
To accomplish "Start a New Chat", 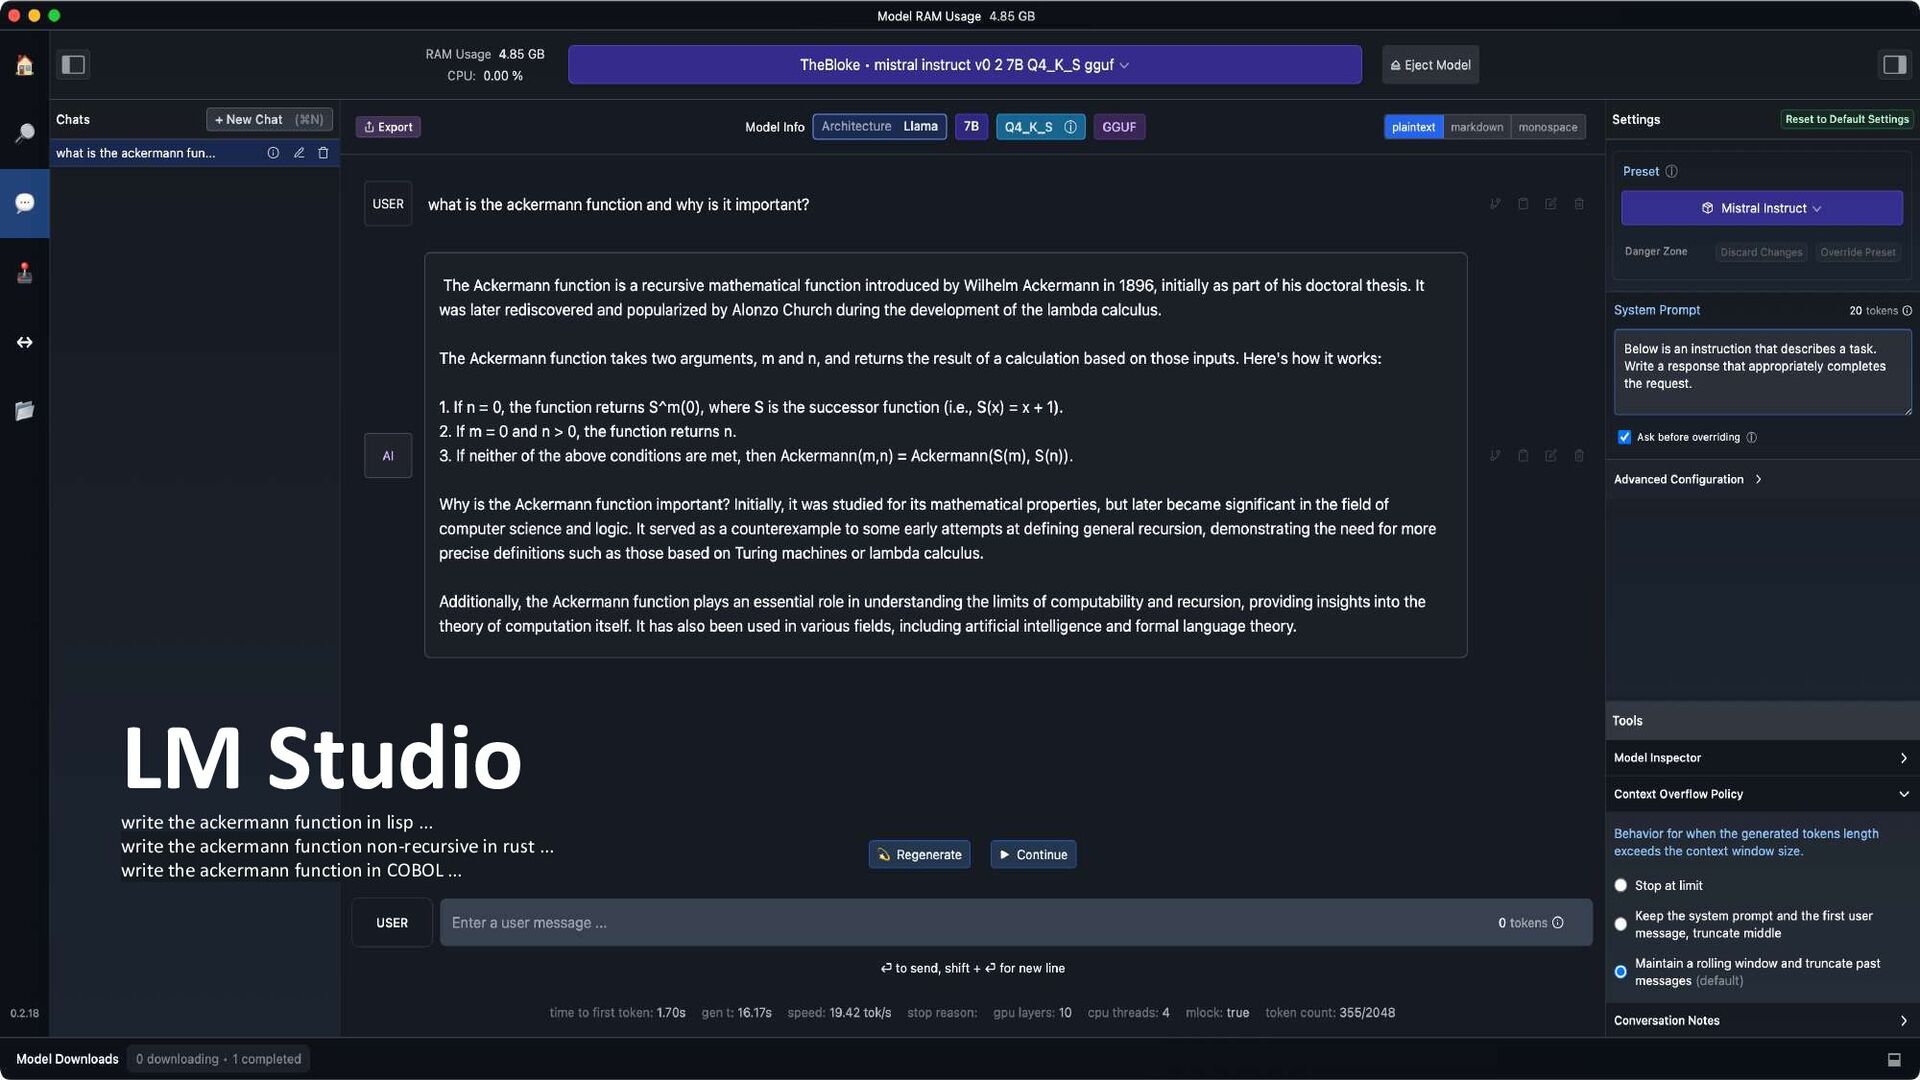I will [269, 120].
